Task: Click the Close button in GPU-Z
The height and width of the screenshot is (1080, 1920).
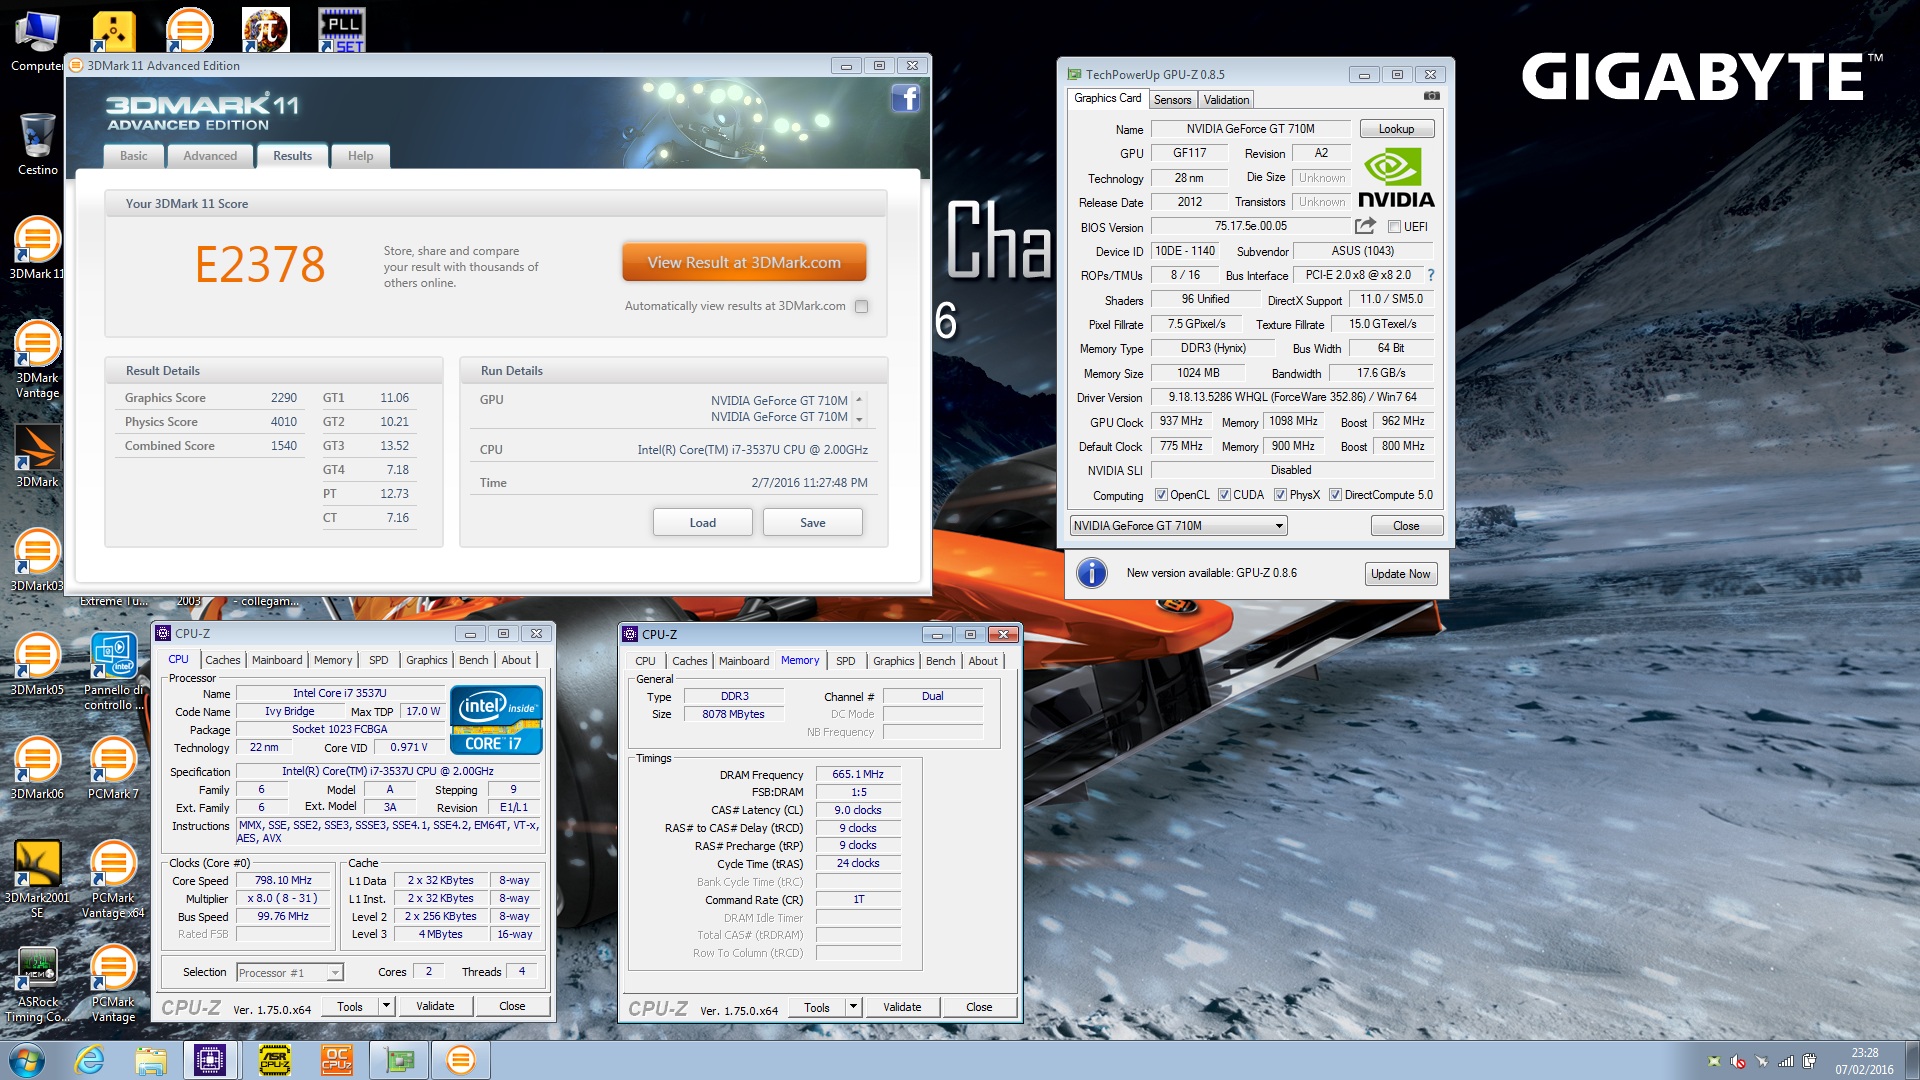Action: click(x=1406, y=526)
